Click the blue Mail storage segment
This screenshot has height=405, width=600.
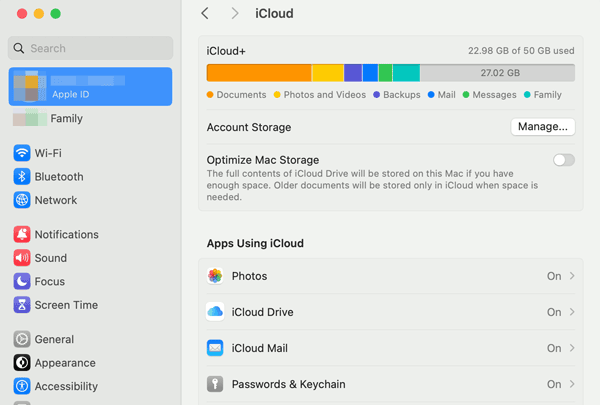[370, 73]
